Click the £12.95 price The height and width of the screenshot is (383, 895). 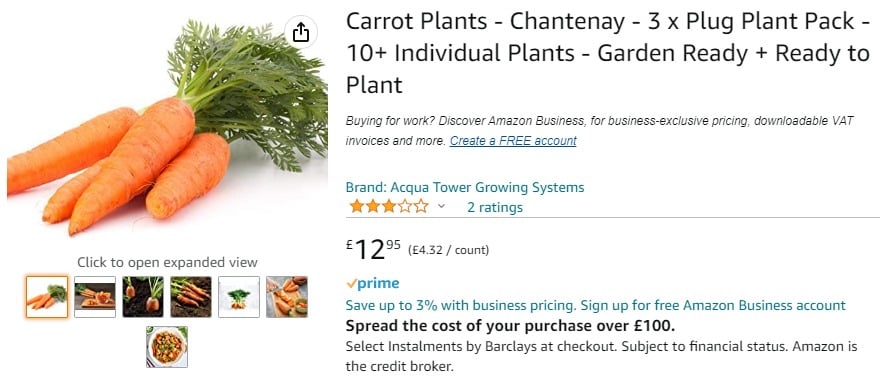(373, 249)
